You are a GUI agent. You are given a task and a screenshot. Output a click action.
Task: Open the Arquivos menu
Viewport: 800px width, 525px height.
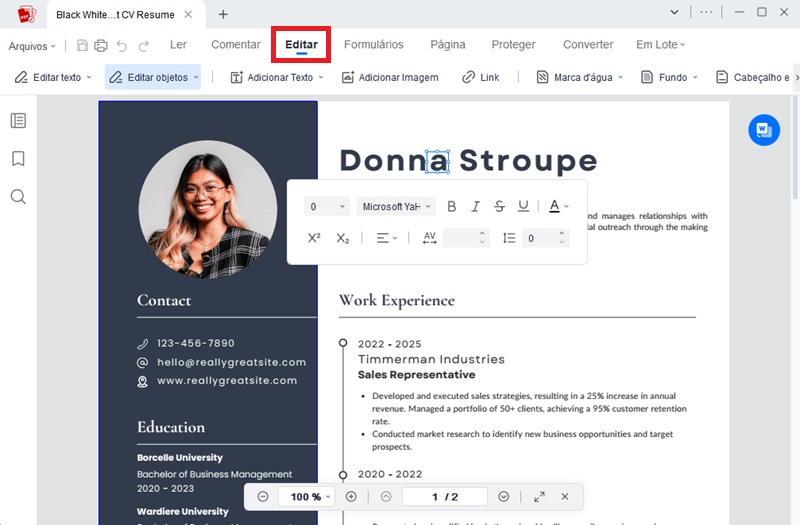(x=32, y=46)
